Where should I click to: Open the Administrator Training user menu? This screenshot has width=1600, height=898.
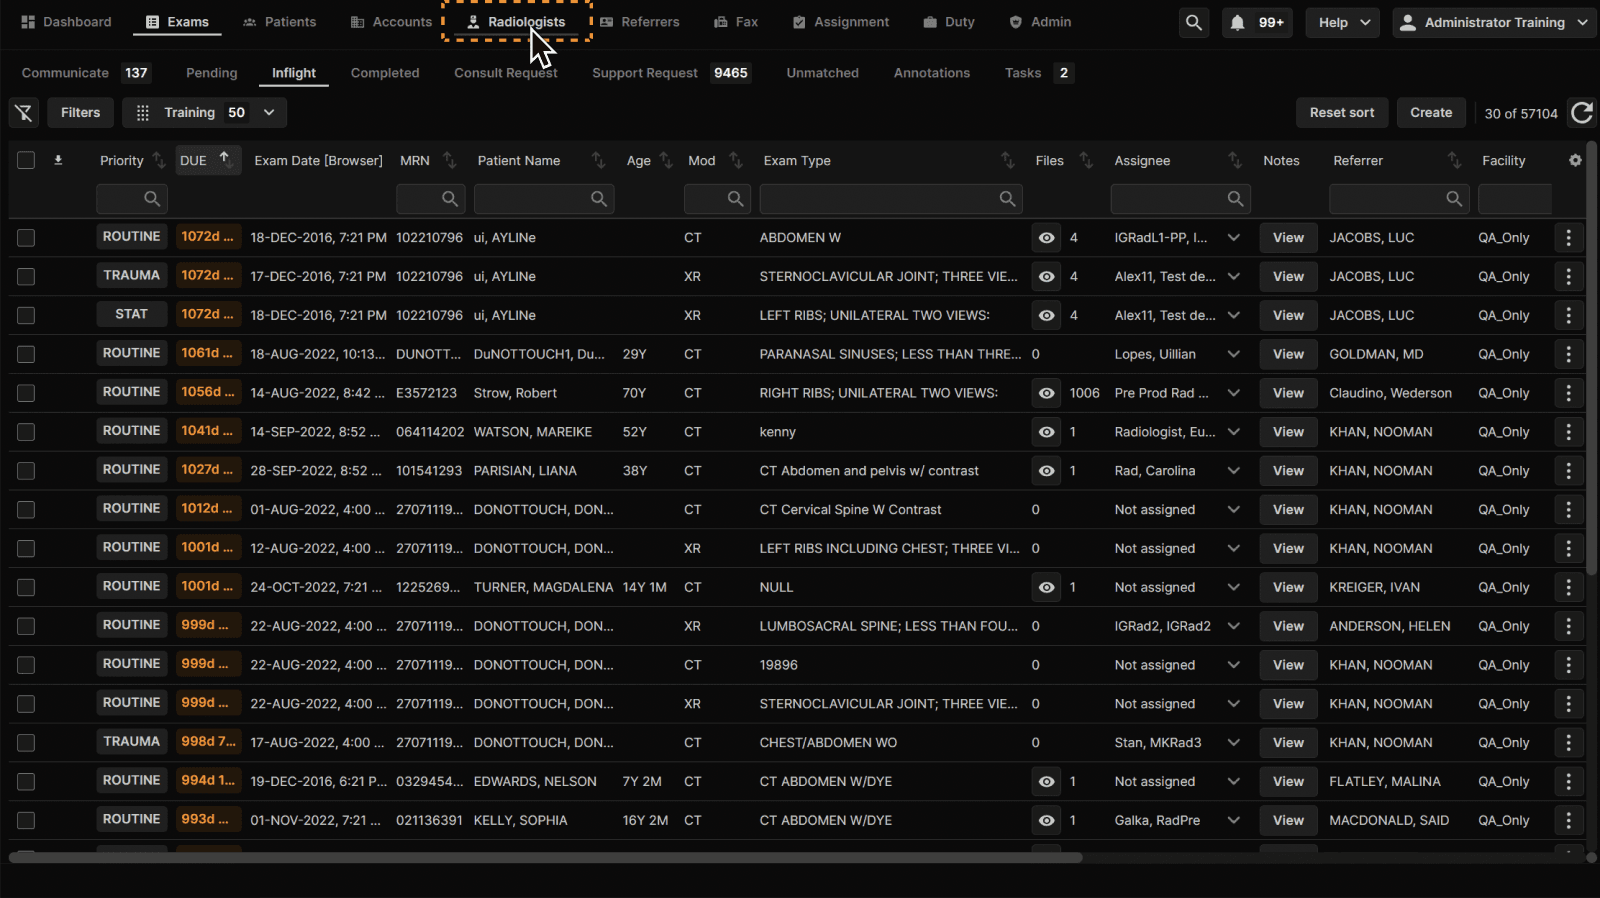[1494, 22]
